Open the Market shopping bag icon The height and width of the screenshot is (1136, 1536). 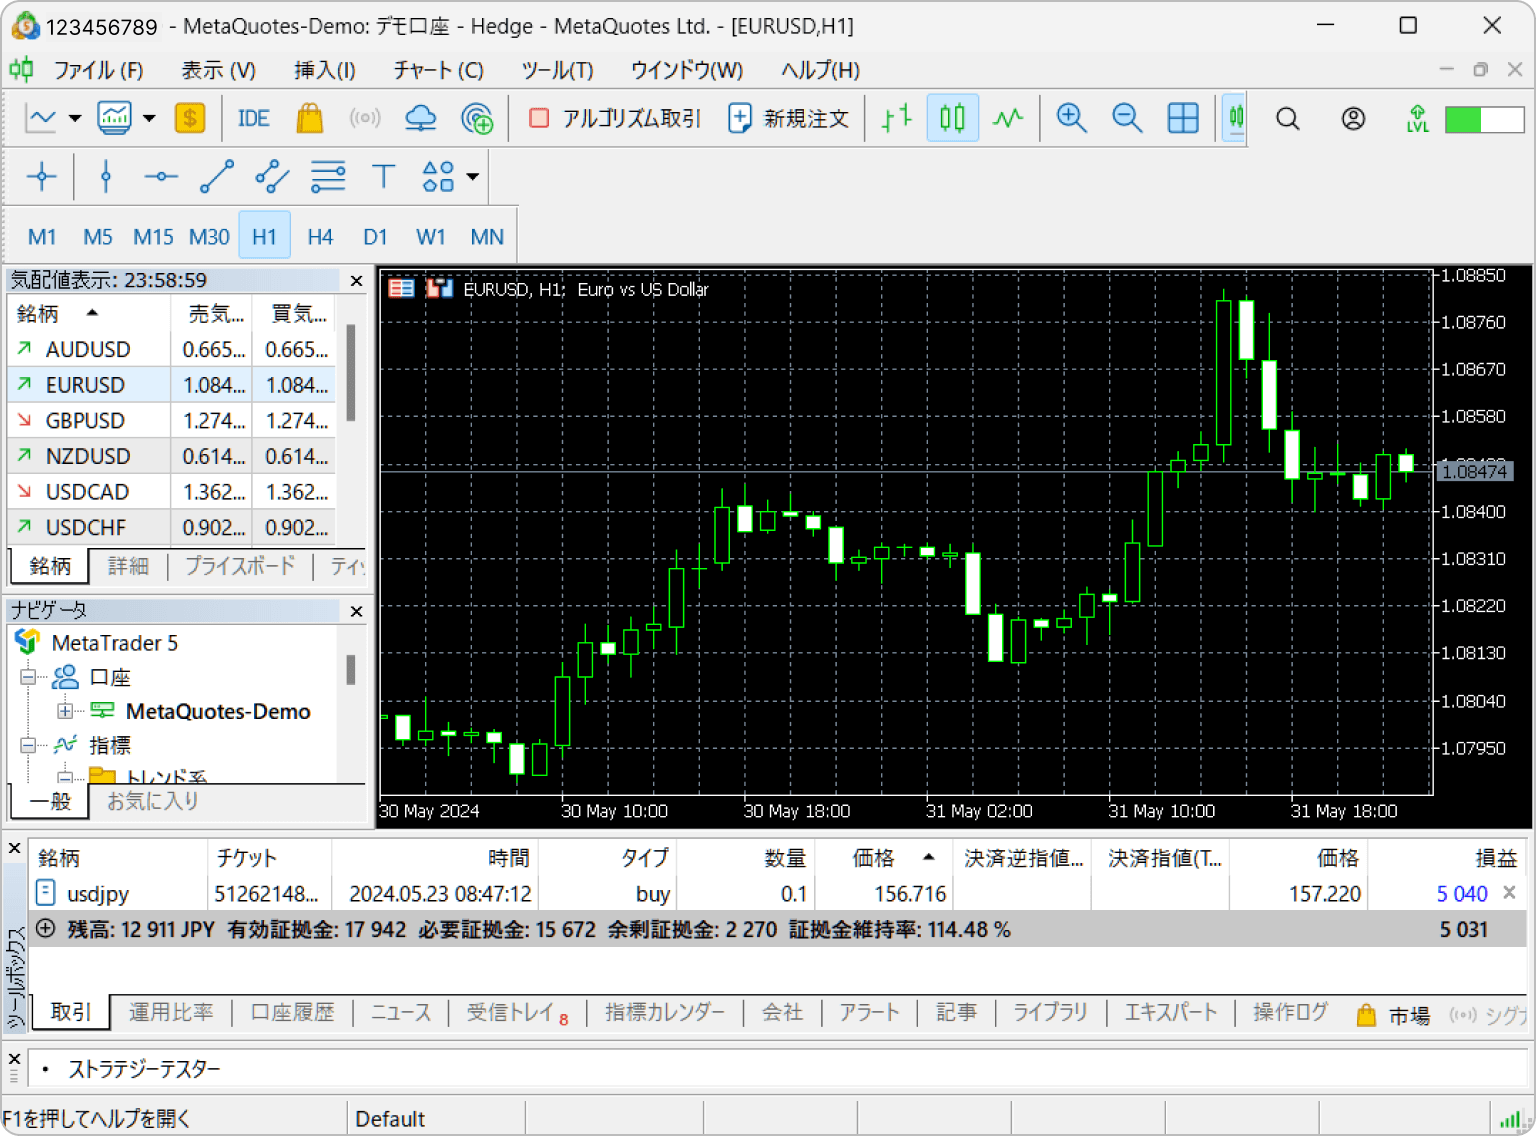pyautogui.click(x=310, y=119)
